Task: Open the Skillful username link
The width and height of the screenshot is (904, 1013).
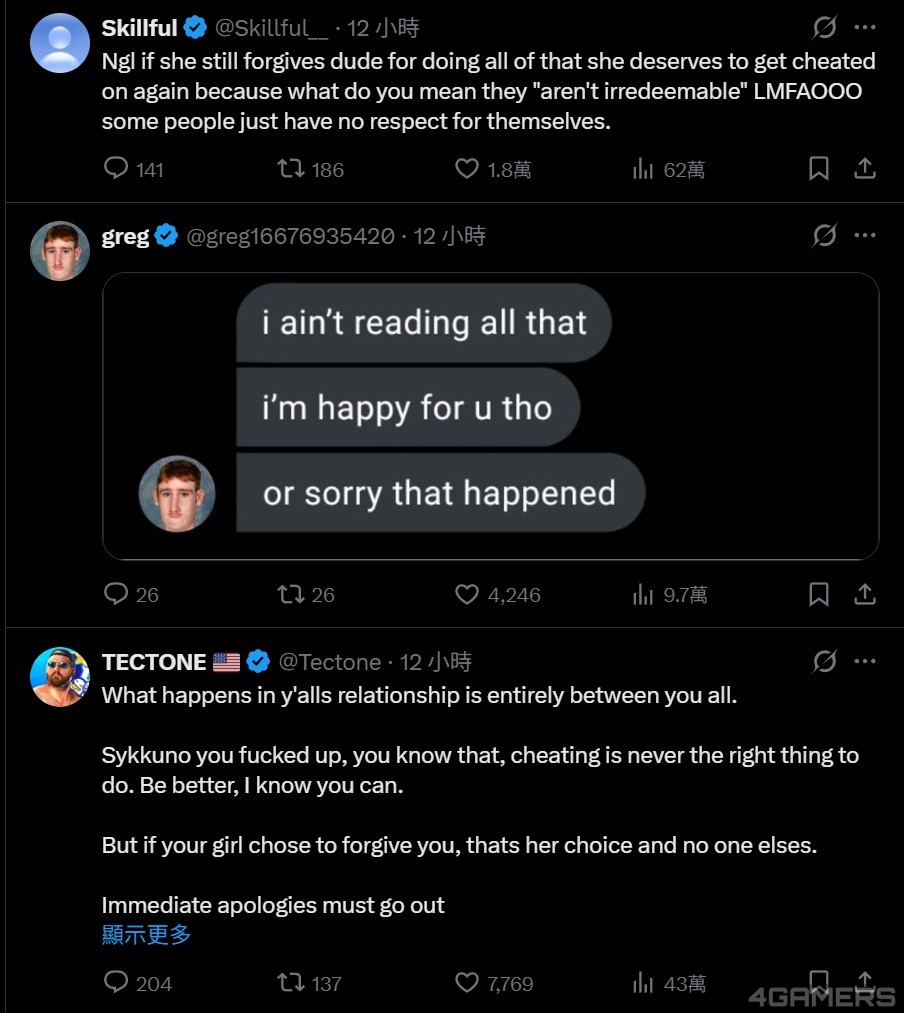Action: pos(139,28)
